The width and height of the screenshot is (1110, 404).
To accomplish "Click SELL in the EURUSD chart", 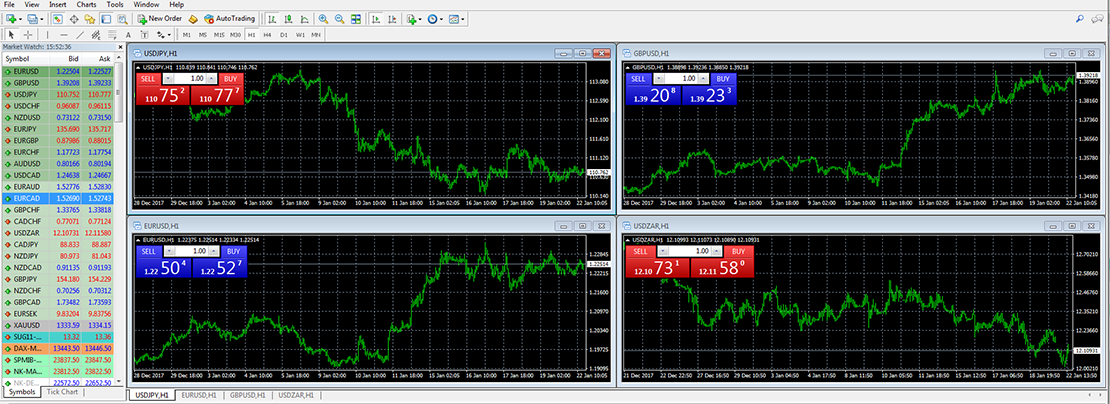I will click(149, 251).
